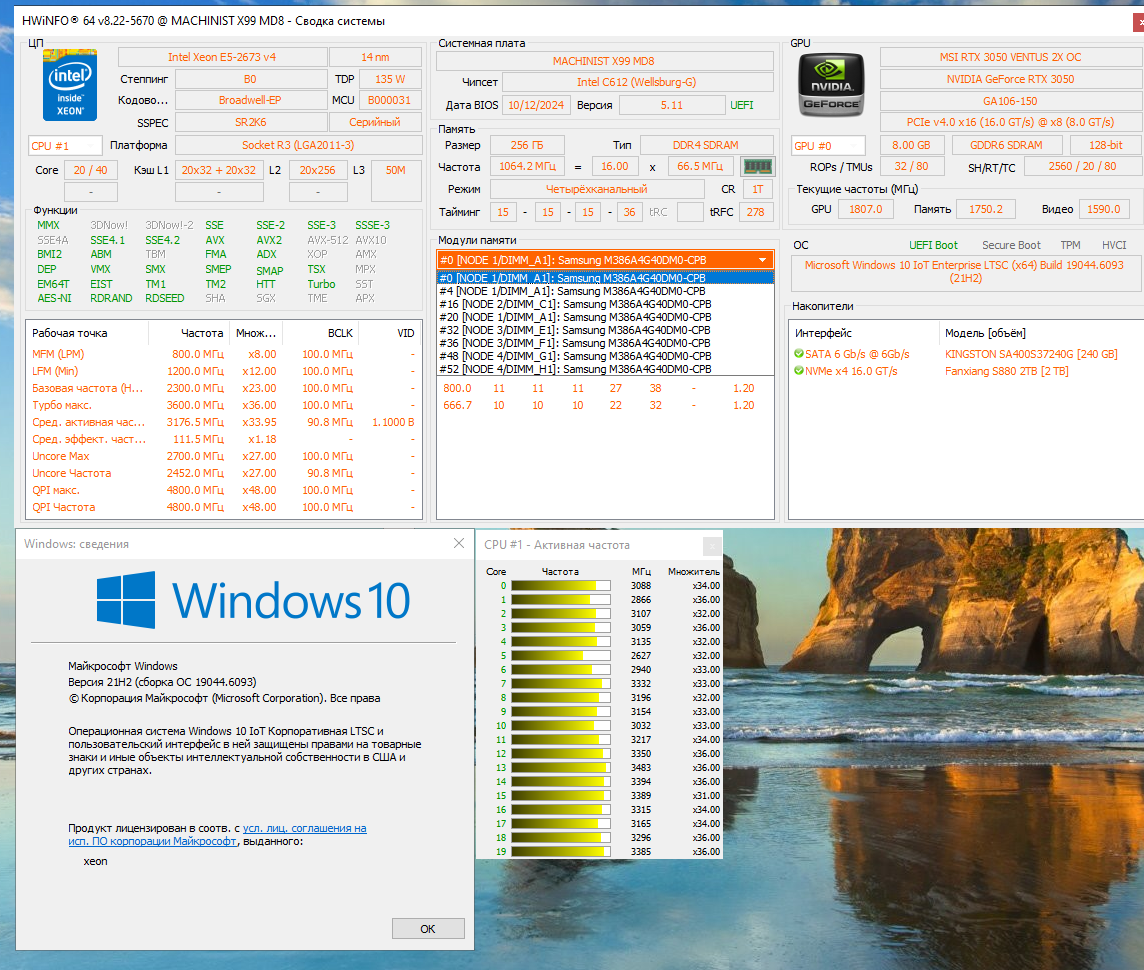This screenshot has height=970, width=1144.
Task: Click the UEFI Boot indicator
Action: pyautogui.click(x=933, y=245)
